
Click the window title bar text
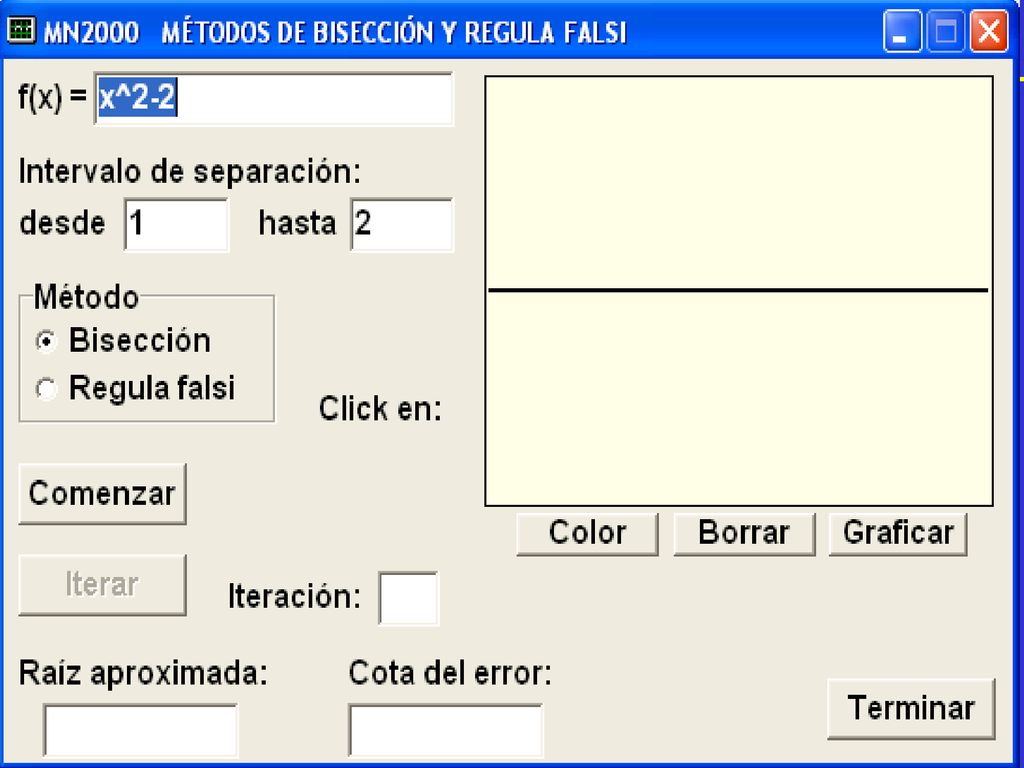click(335, 32)
